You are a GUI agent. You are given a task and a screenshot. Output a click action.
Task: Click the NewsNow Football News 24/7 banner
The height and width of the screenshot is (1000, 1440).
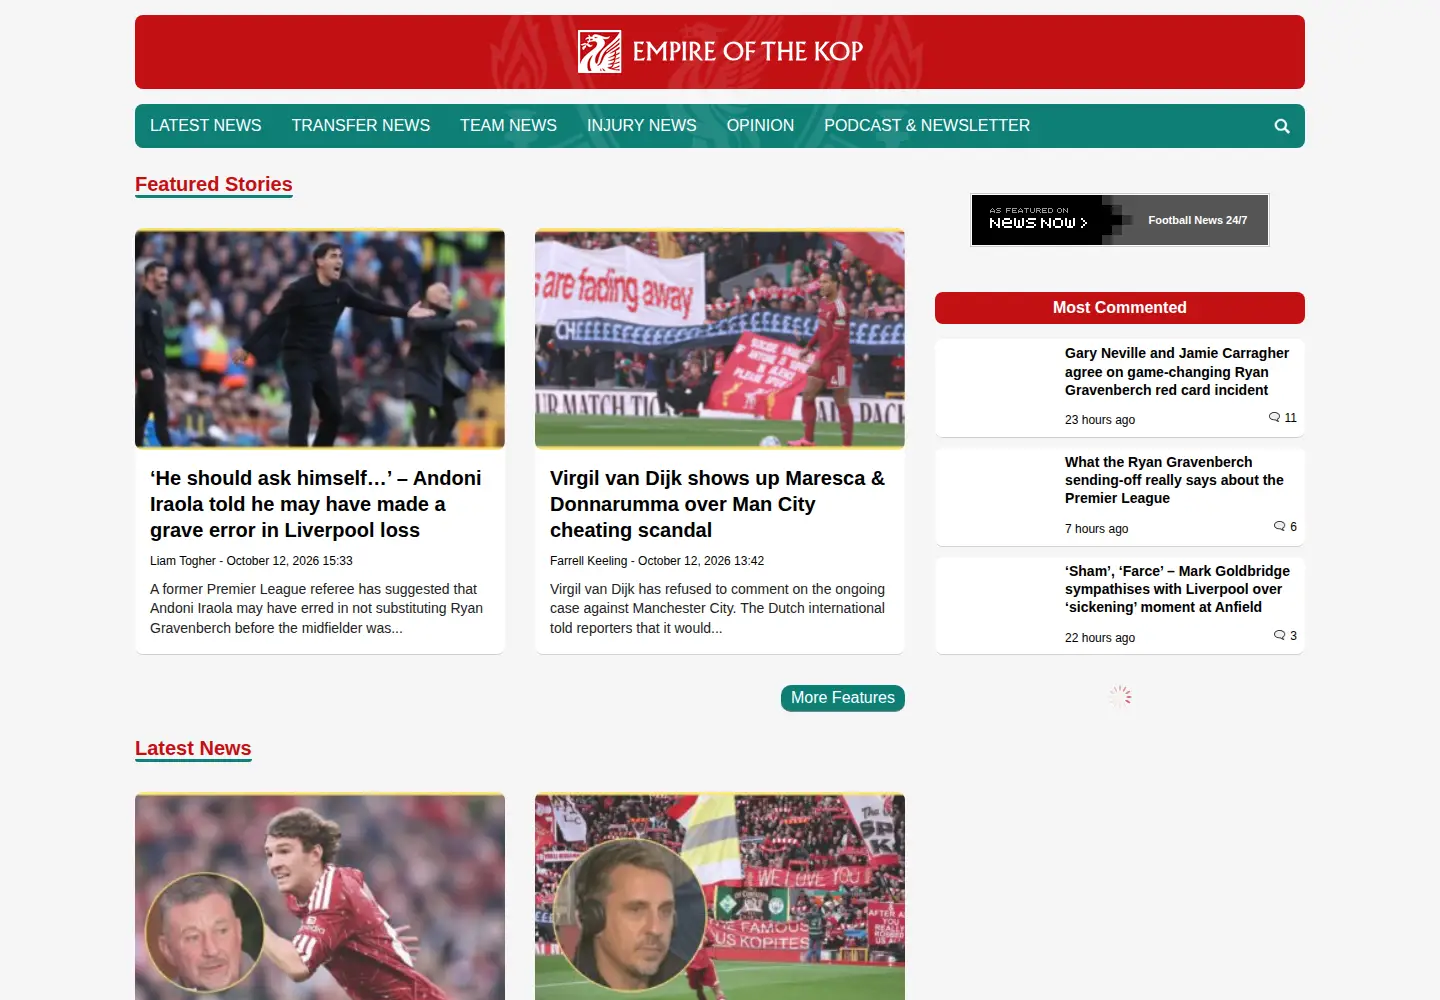point(1120,220)
